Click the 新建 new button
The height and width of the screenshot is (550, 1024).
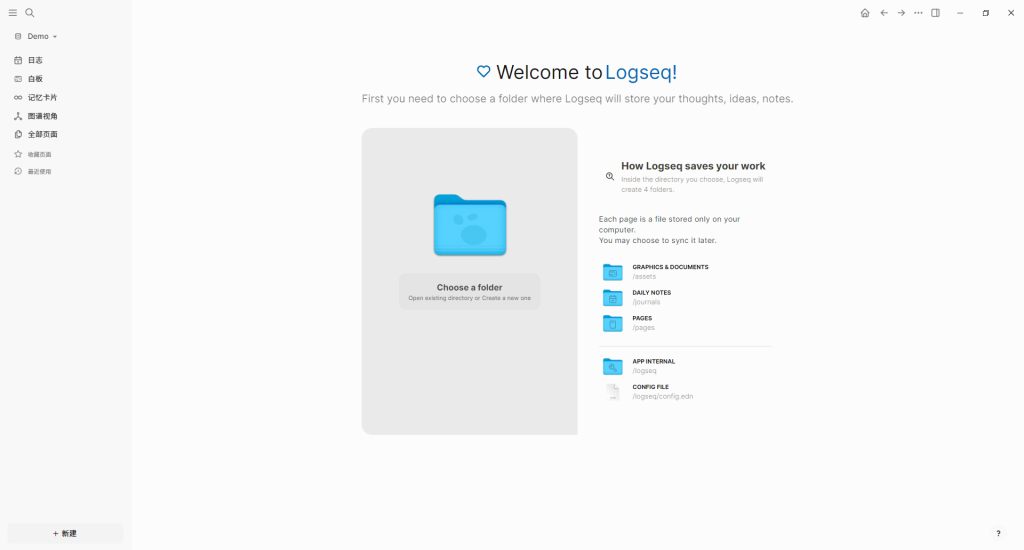click(x=65, y=534)
